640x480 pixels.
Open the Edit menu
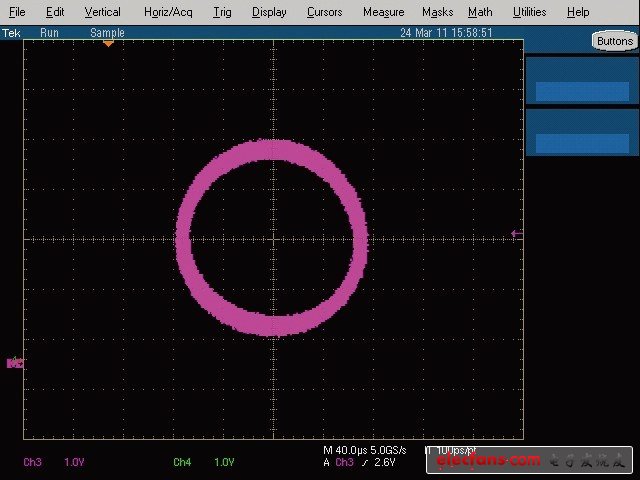coord(55,12)
